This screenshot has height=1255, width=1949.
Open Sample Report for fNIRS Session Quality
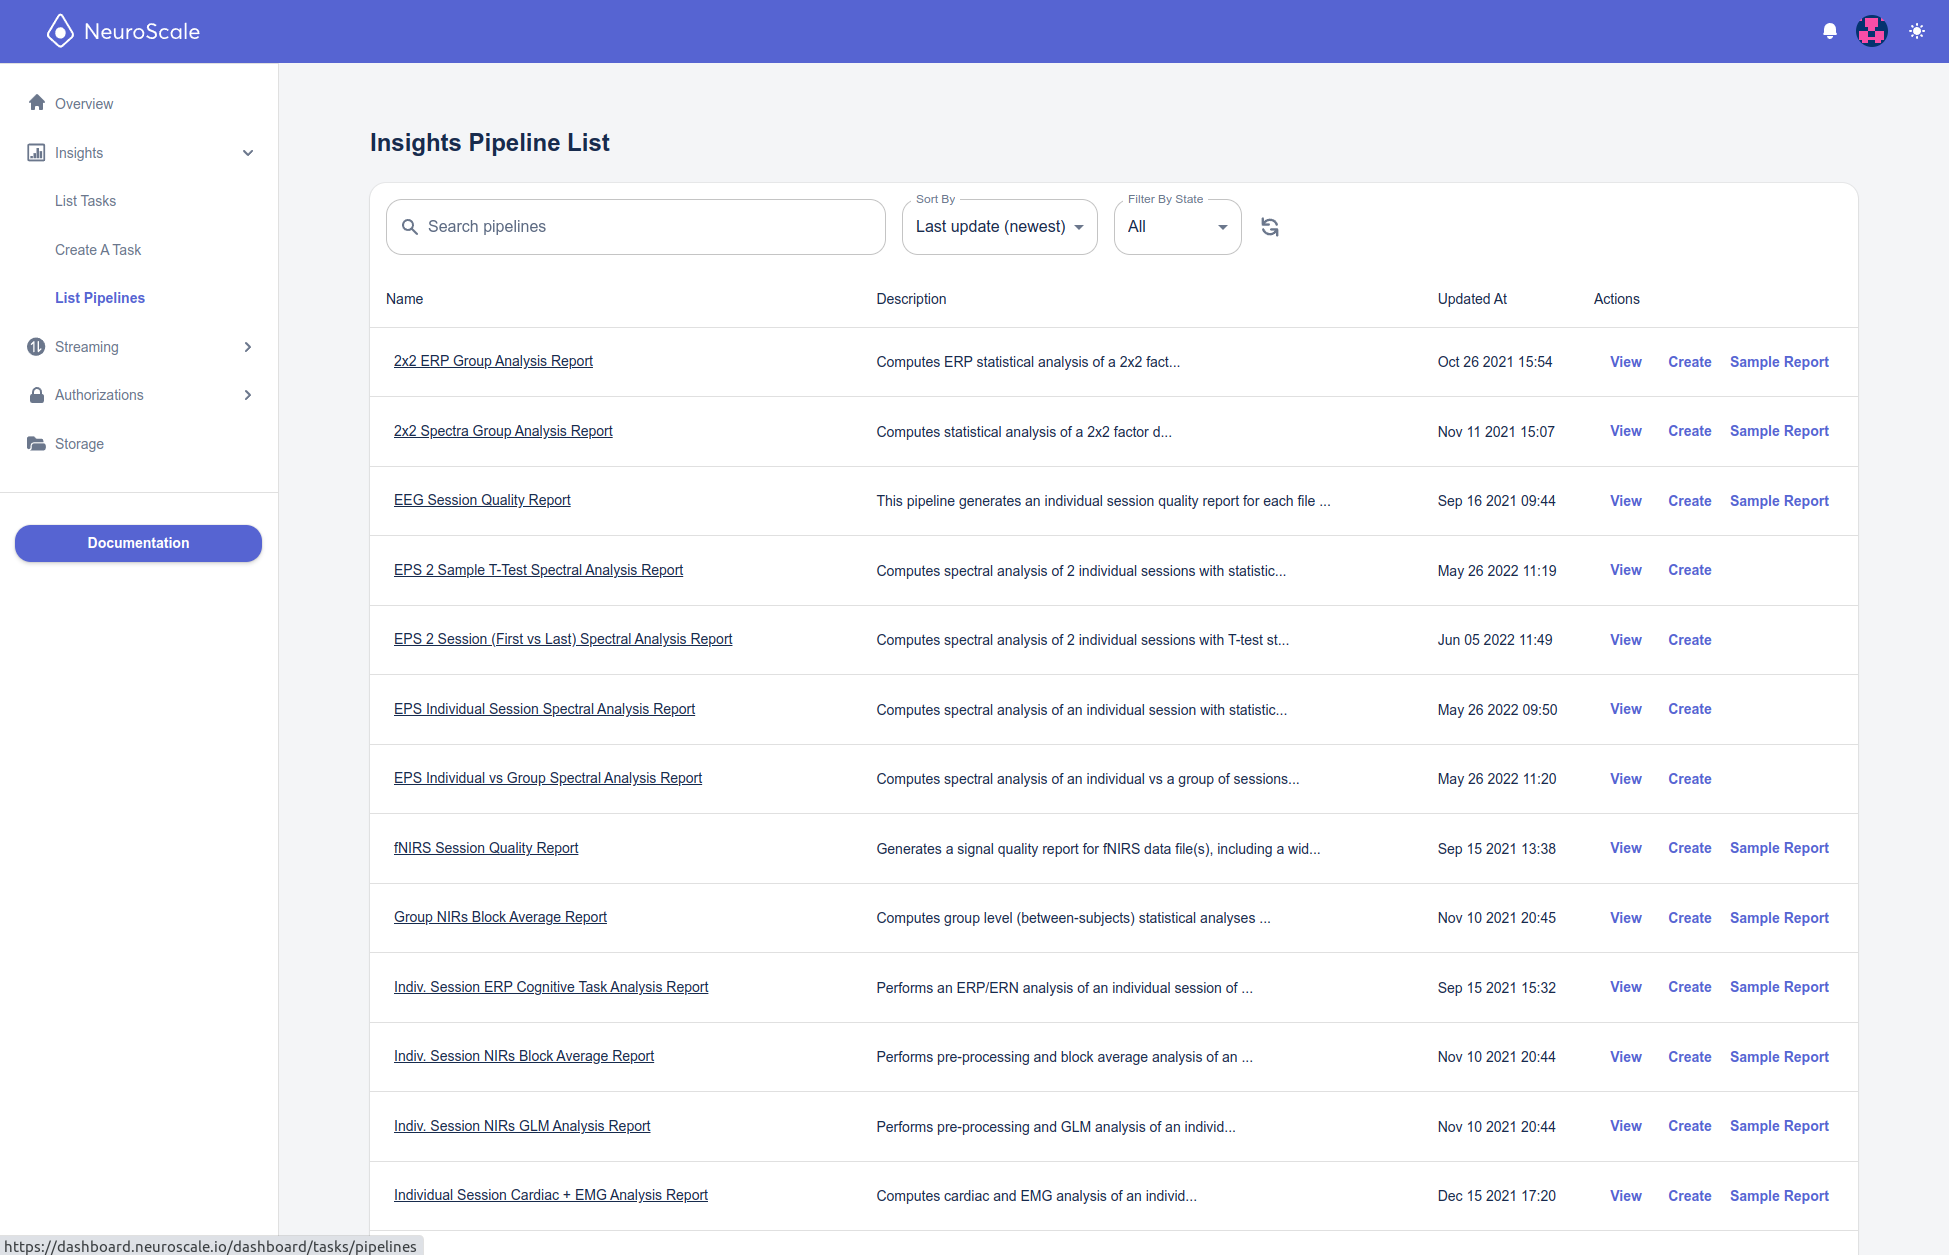(x=1779, y=848)
